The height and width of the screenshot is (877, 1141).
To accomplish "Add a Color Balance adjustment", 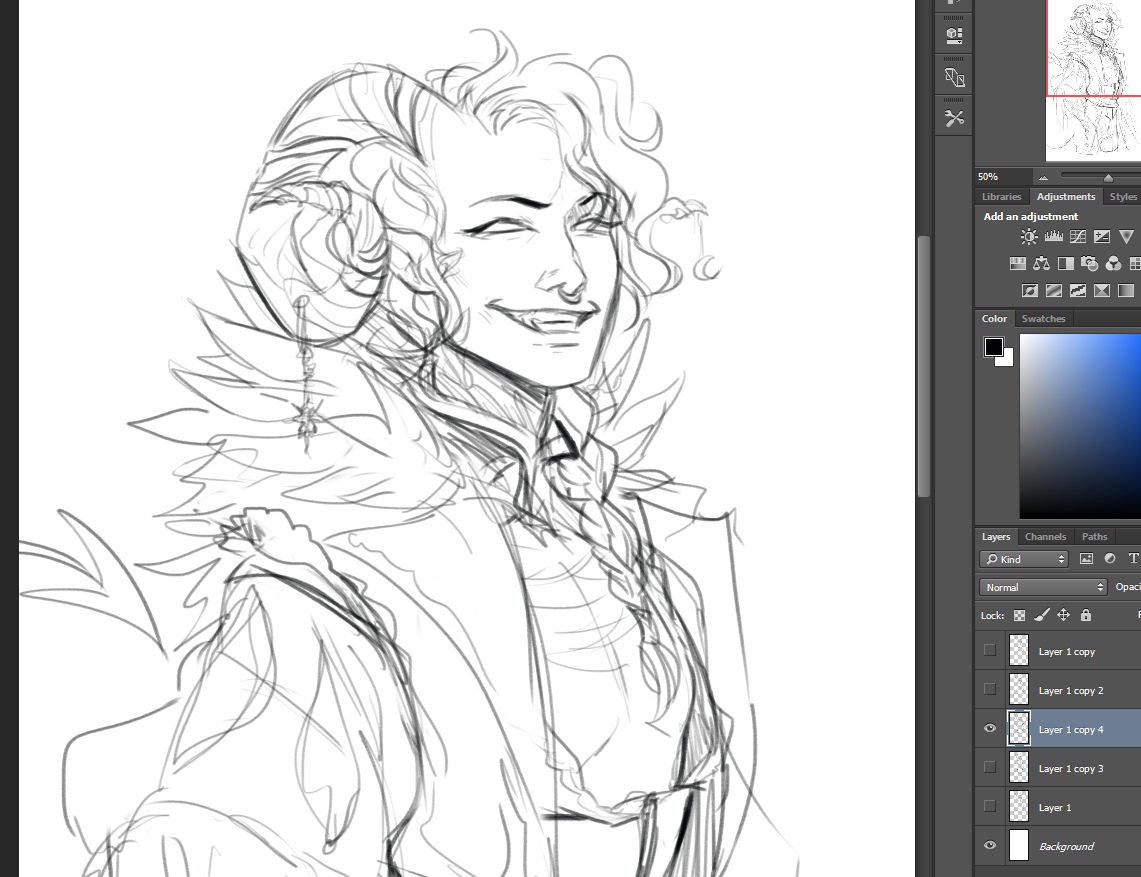I will pos(1041,263).
